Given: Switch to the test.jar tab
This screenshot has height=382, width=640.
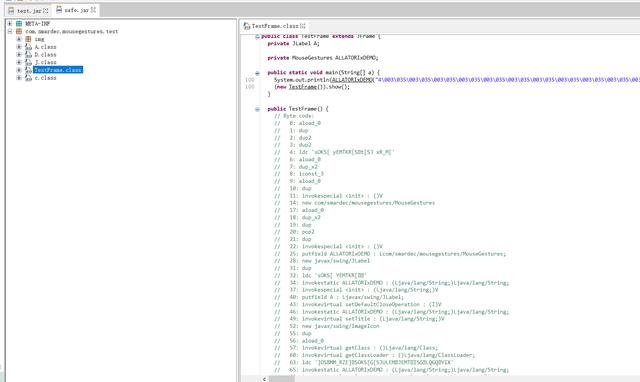Looking at the screenshot, I should coord(29,11).
